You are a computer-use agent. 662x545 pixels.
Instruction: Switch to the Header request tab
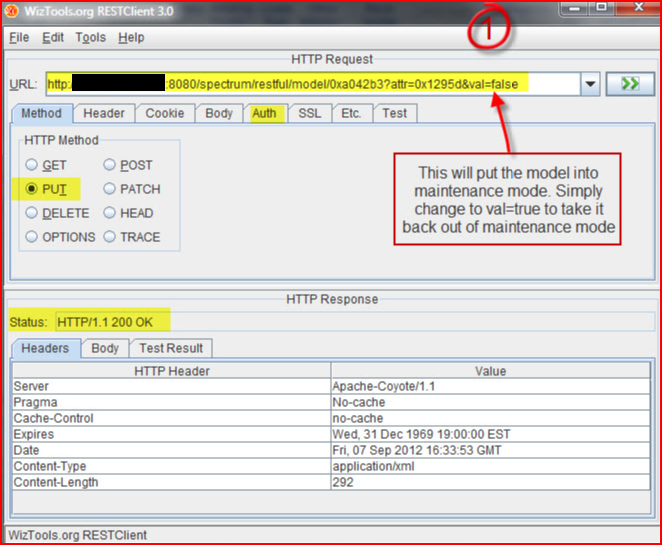(104, 113)
